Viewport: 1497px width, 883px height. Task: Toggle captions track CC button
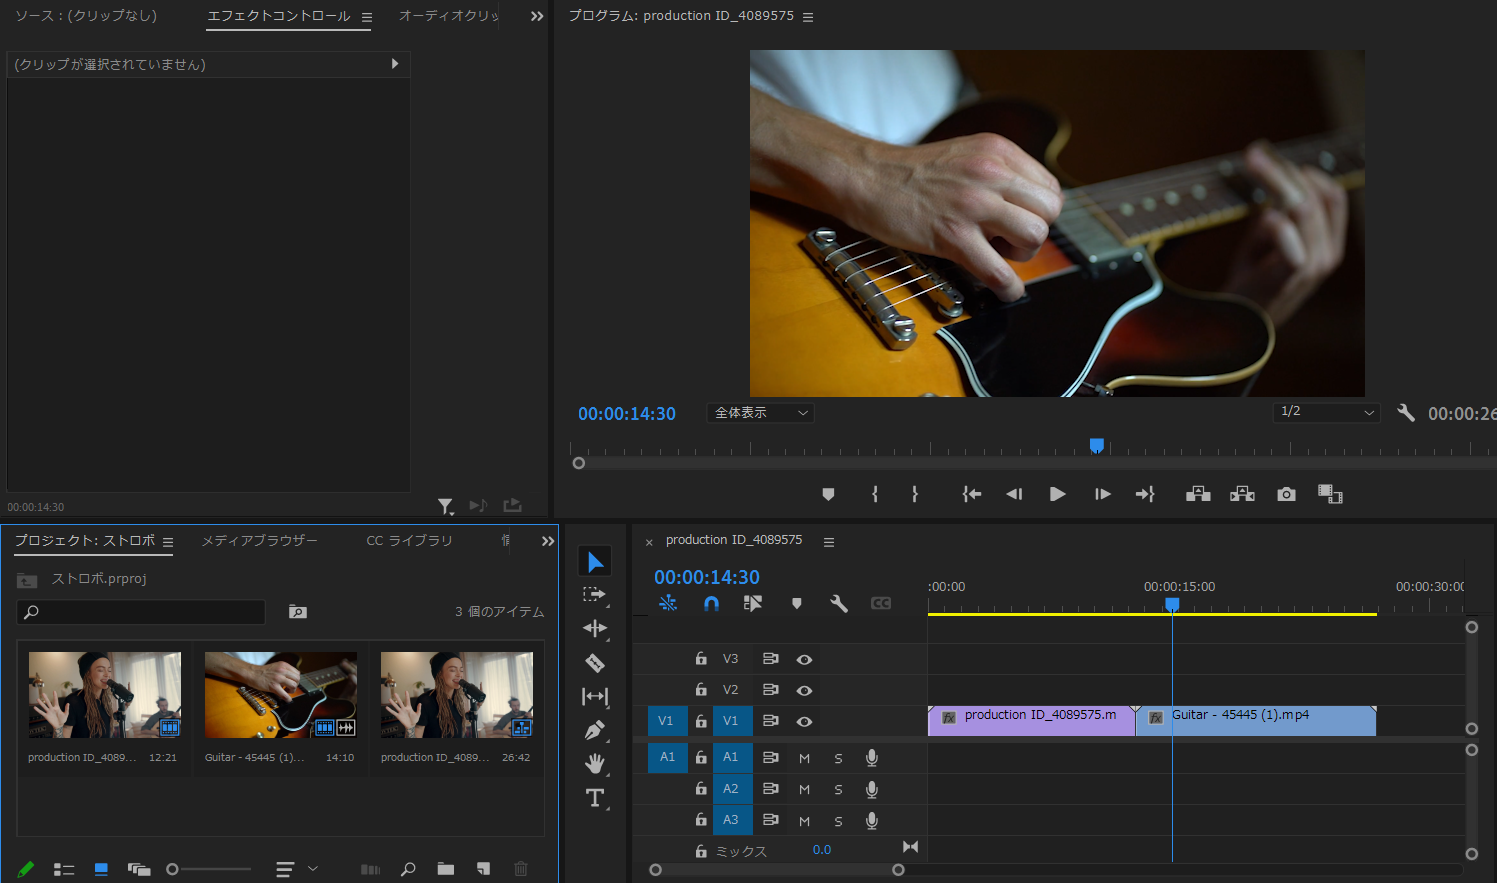881,603
